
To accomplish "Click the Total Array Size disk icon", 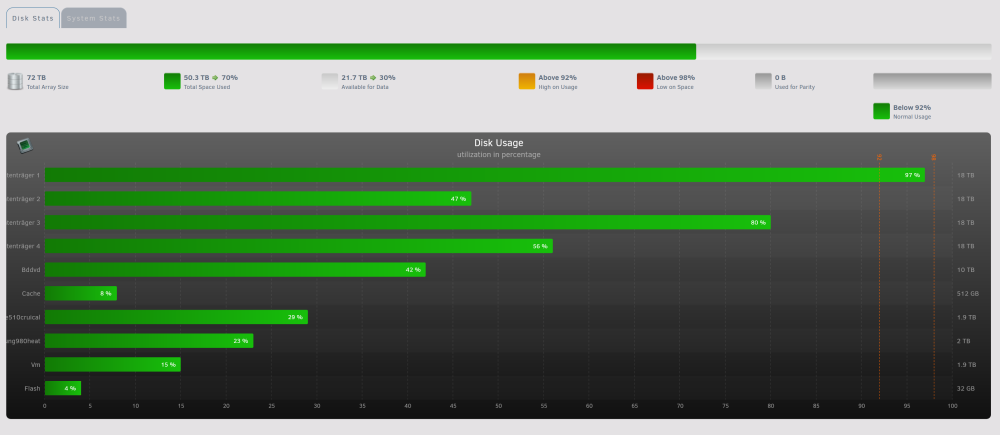I will coord(15,82).
